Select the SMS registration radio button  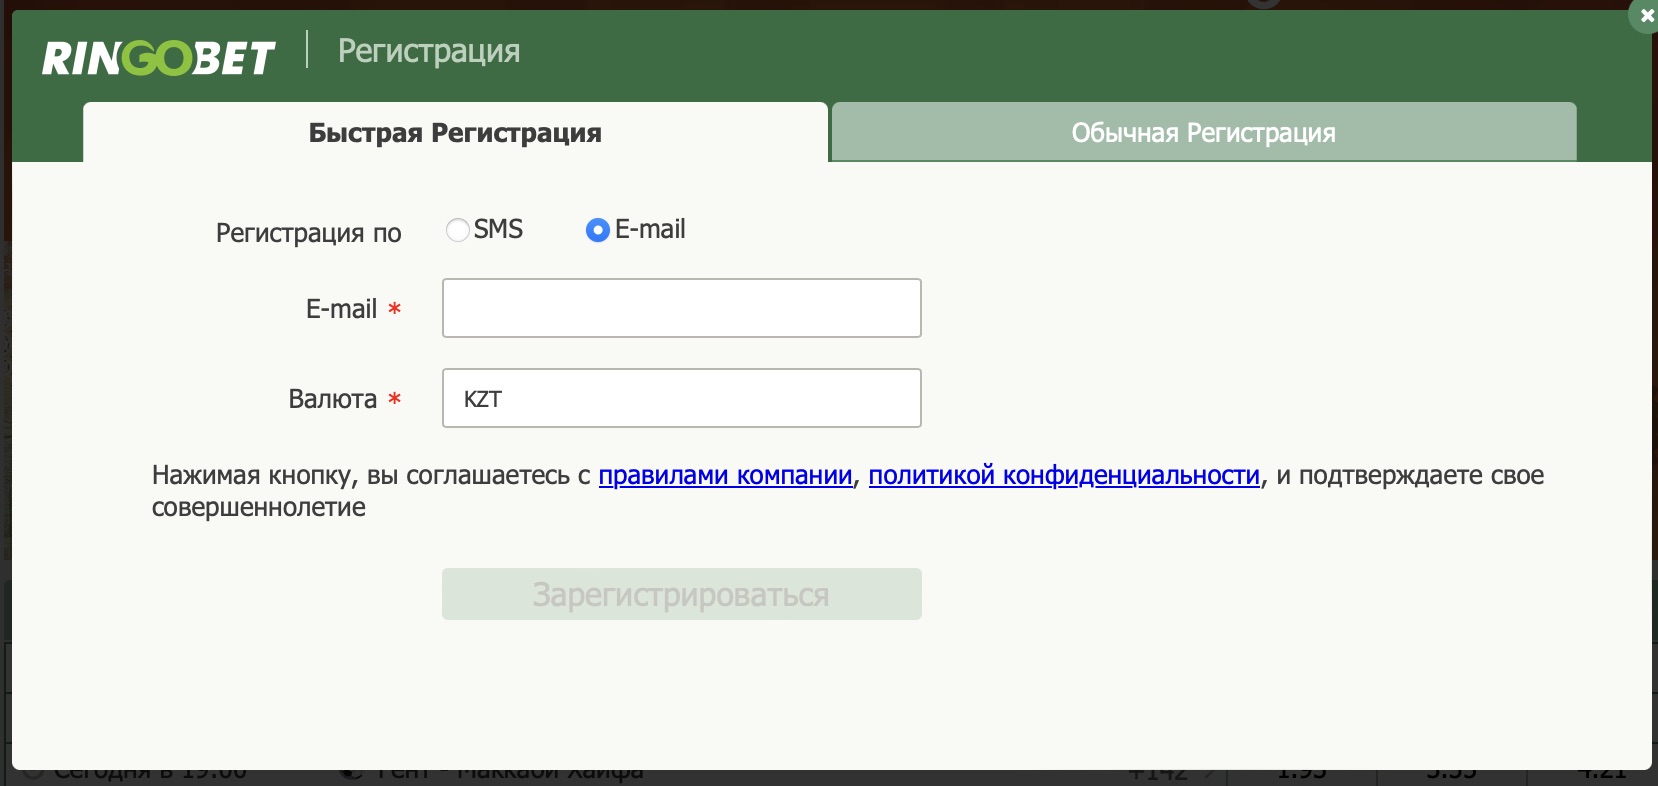click(x=458, y=230)
